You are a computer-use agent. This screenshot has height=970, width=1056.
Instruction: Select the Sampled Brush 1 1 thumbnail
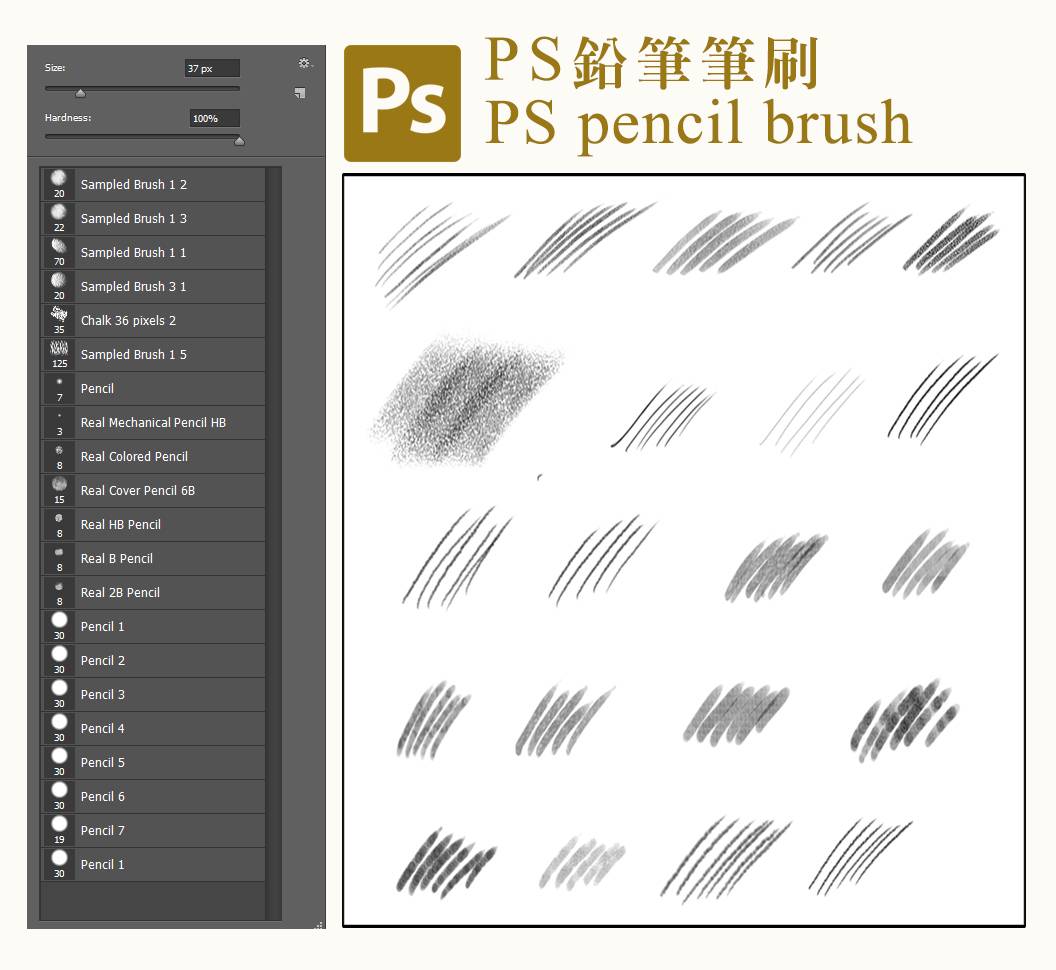(59, 253)
